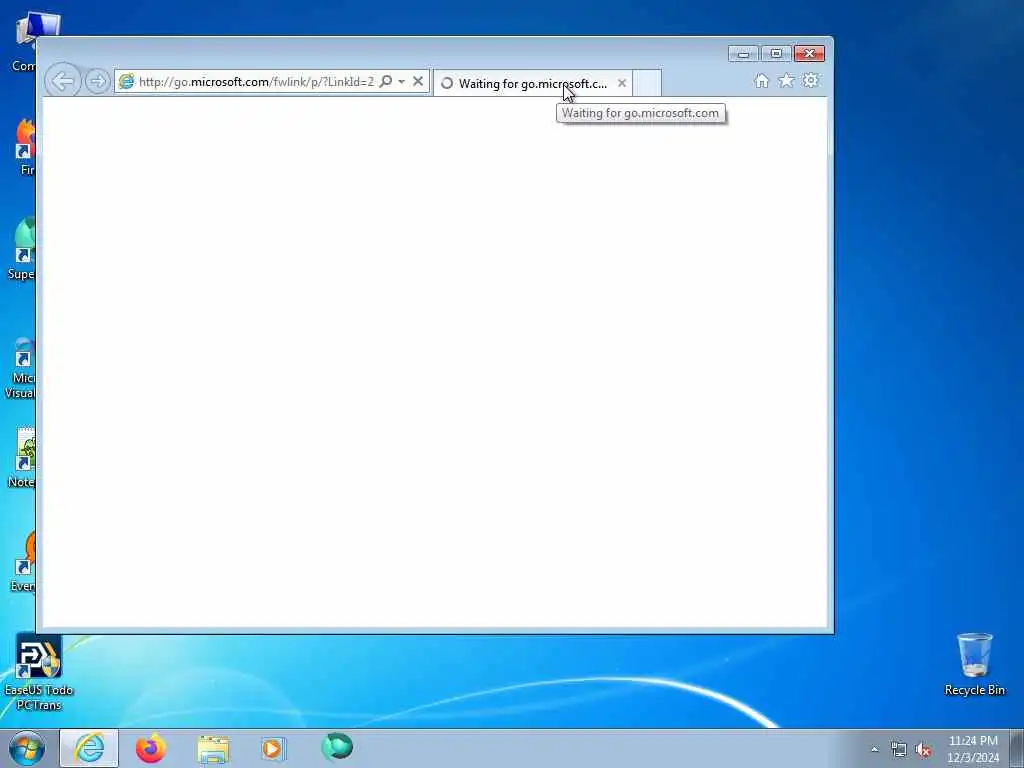Viewport: 1024px width, 768px height.
Task: Open the address bar autocomplete dropdown arrow
Action: point(402,82)
